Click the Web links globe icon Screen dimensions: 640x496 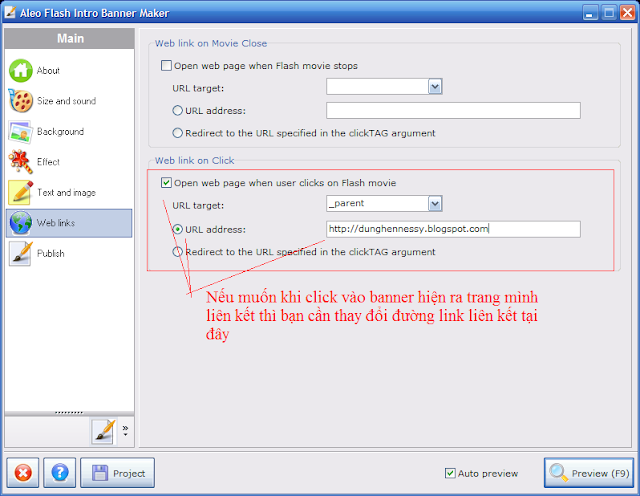(20, 223)
